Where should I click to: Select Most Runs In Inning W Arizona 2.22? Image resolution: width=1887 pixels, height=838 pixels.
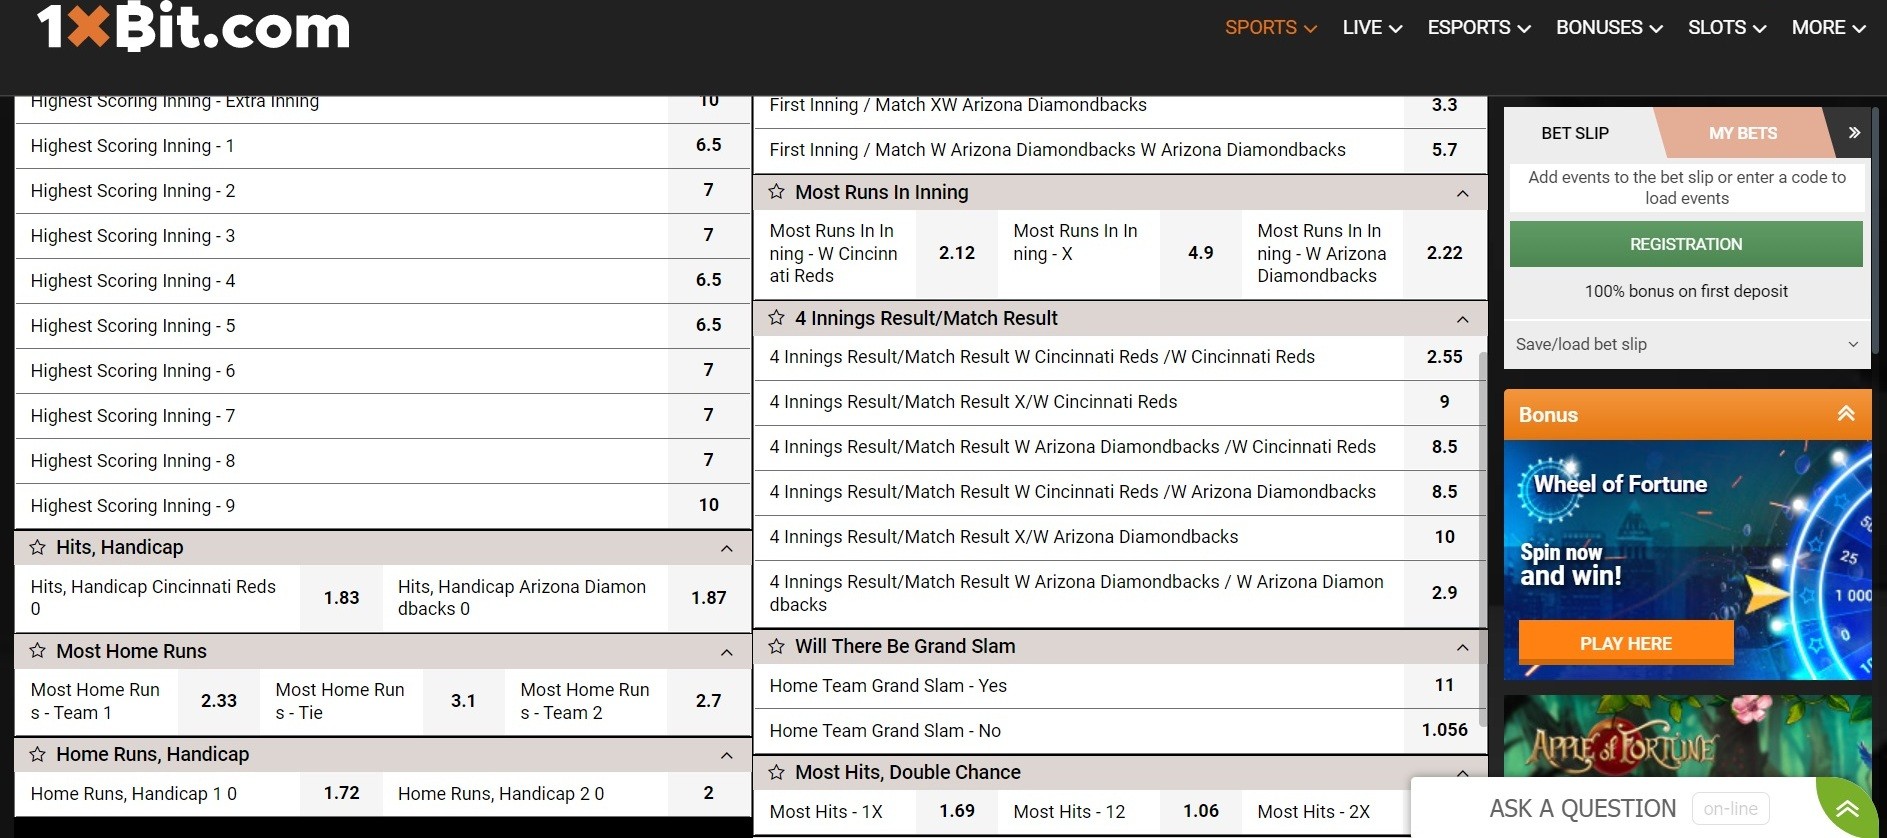click(1444, 253)
